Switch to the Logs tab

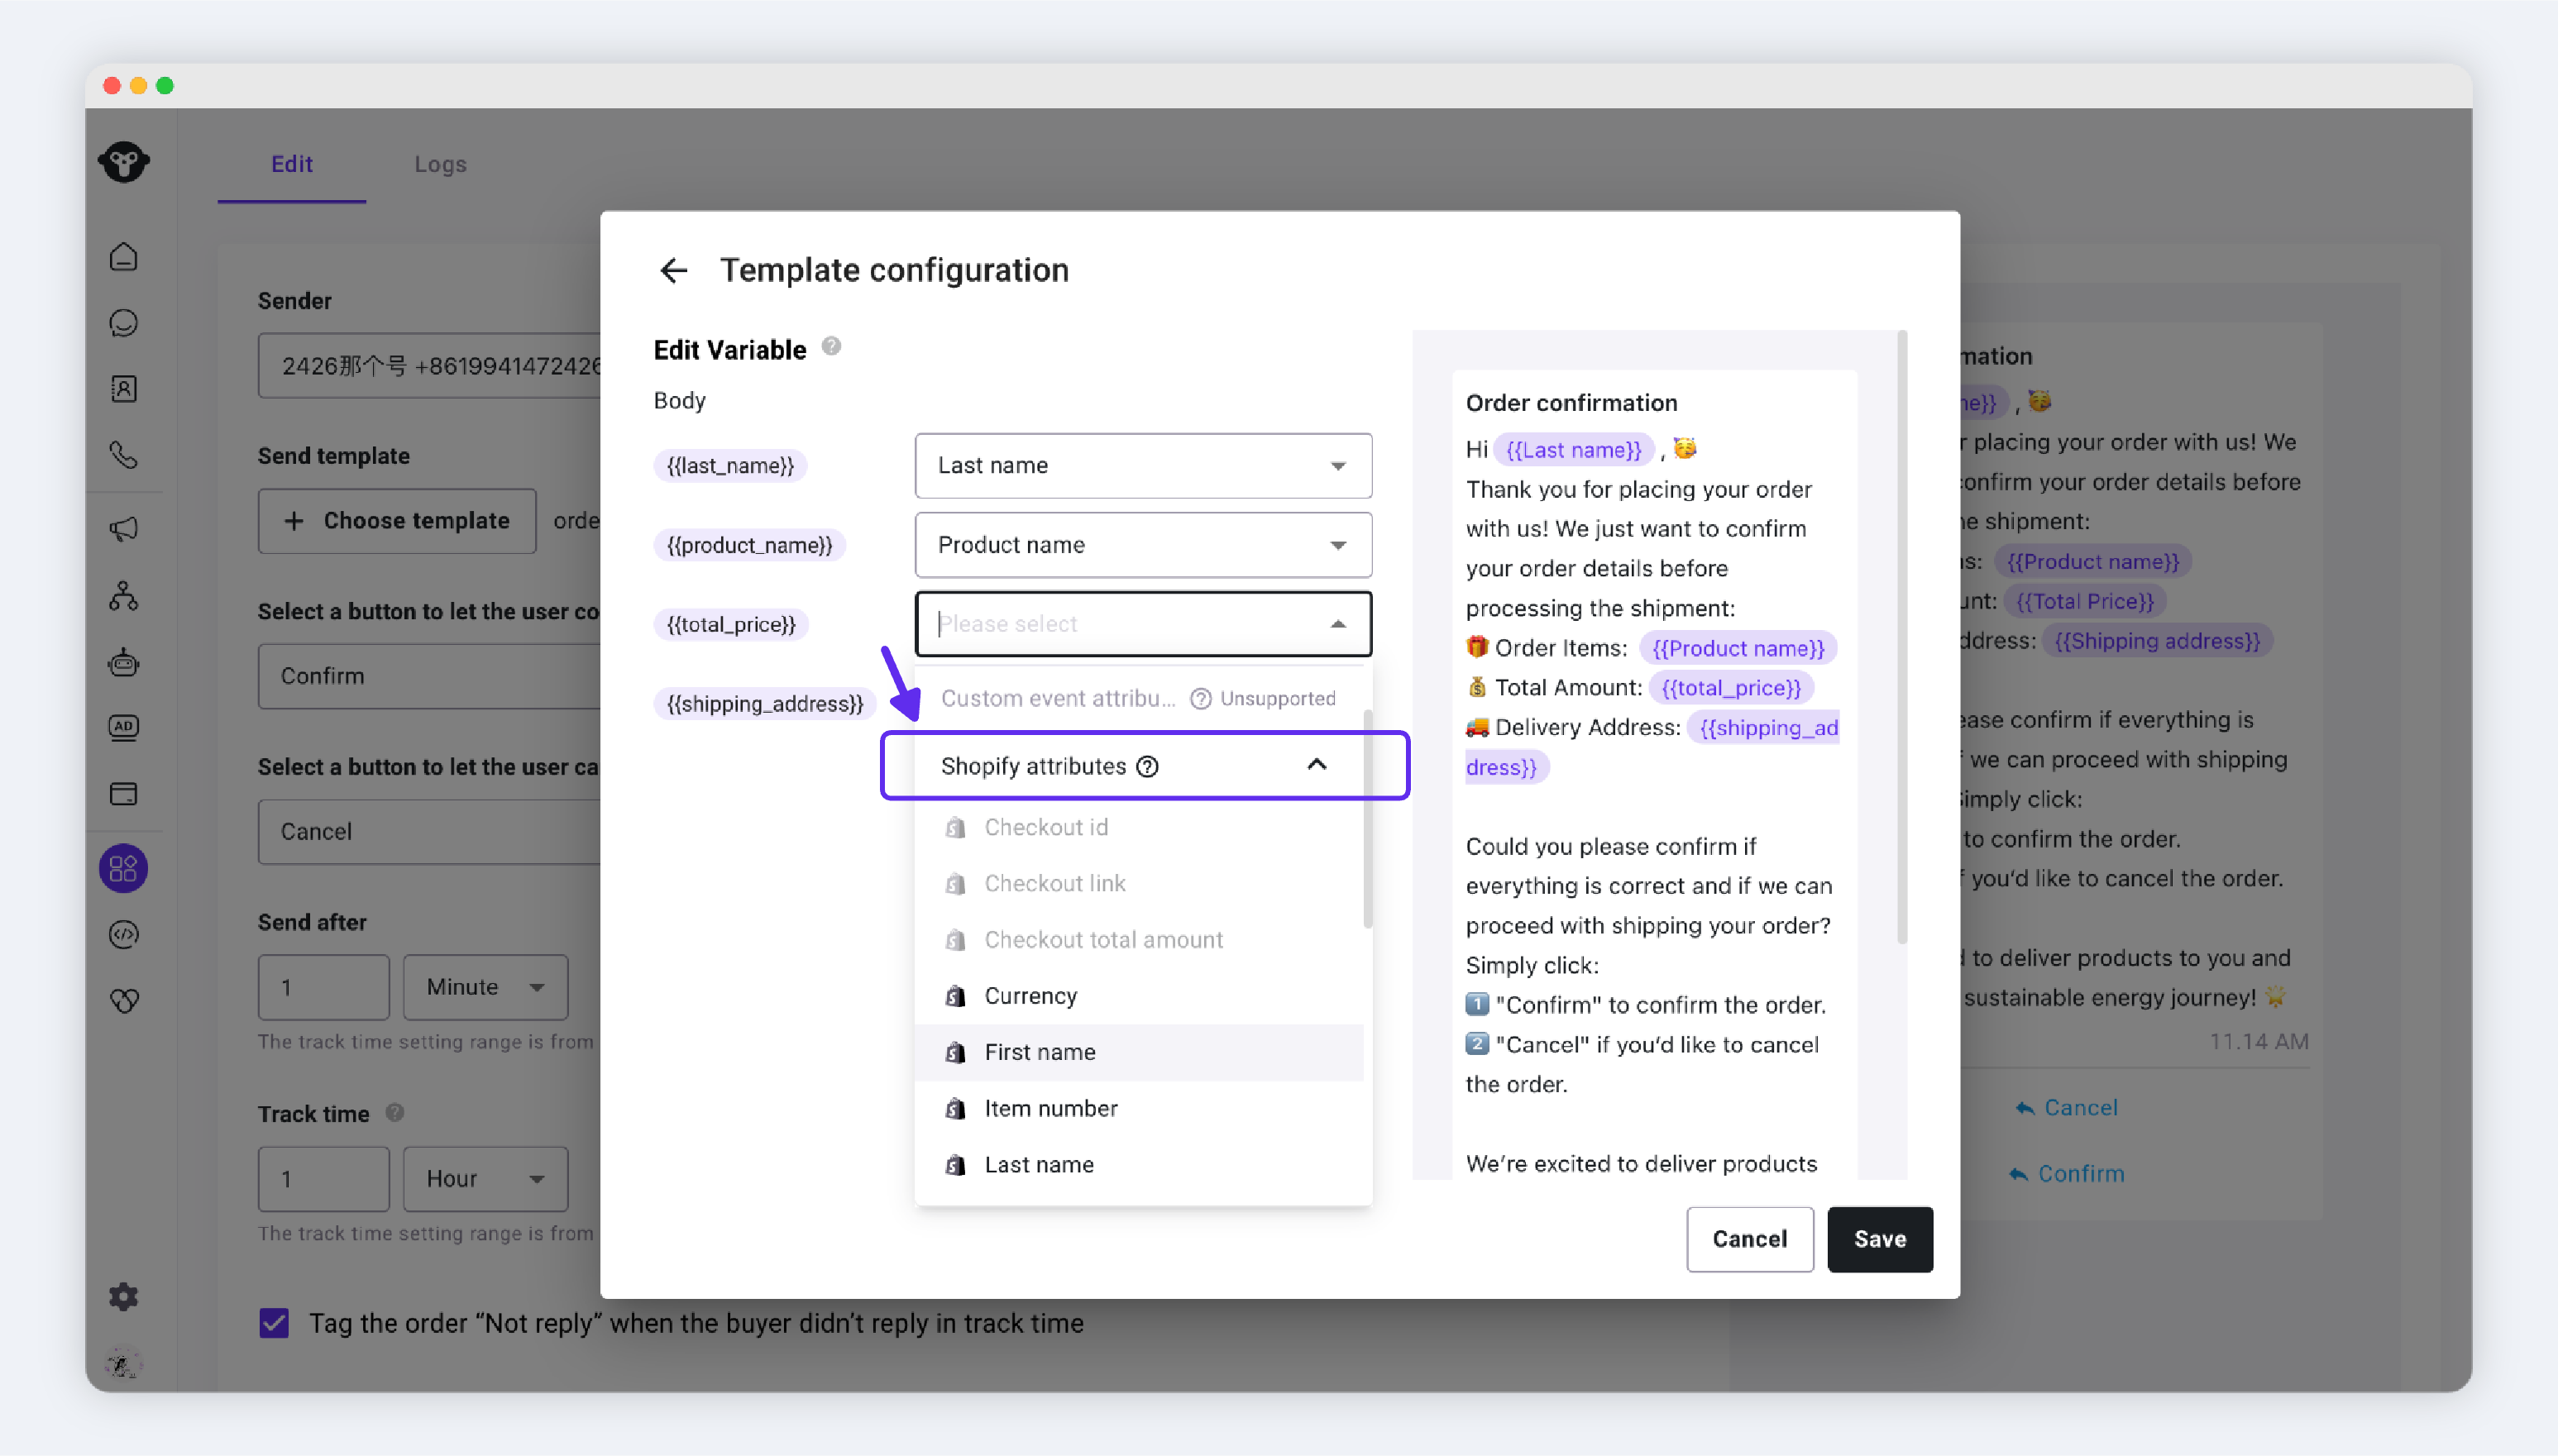point(440,164)
